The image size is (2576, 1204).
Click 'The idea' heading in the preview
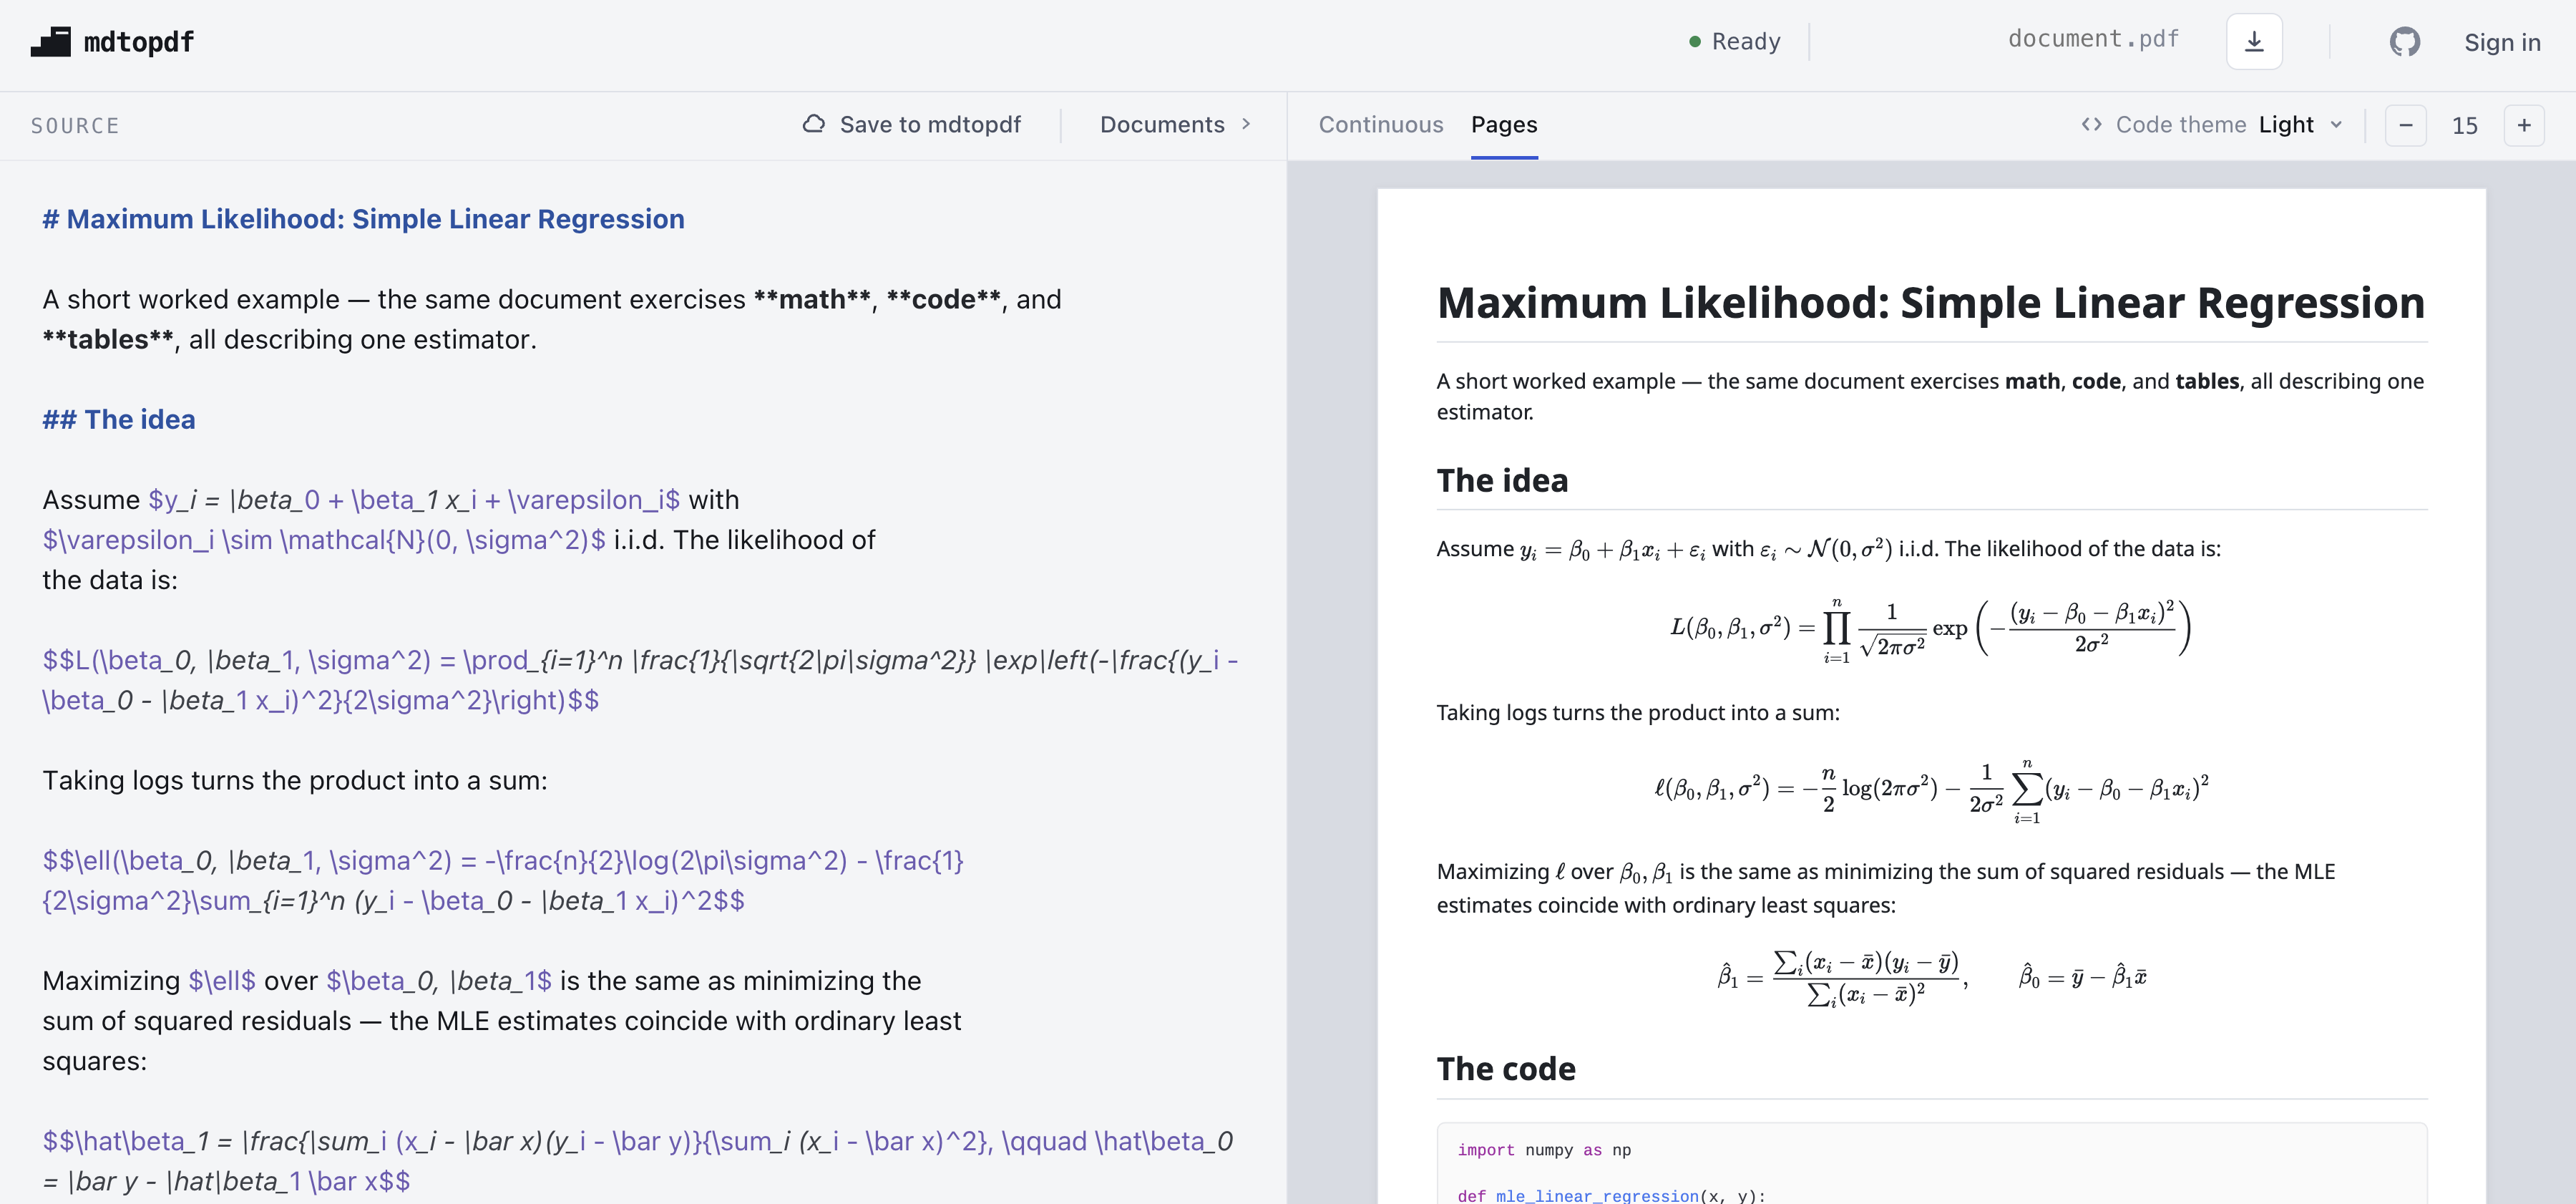pyautogui.click(x=1502, y=480)
